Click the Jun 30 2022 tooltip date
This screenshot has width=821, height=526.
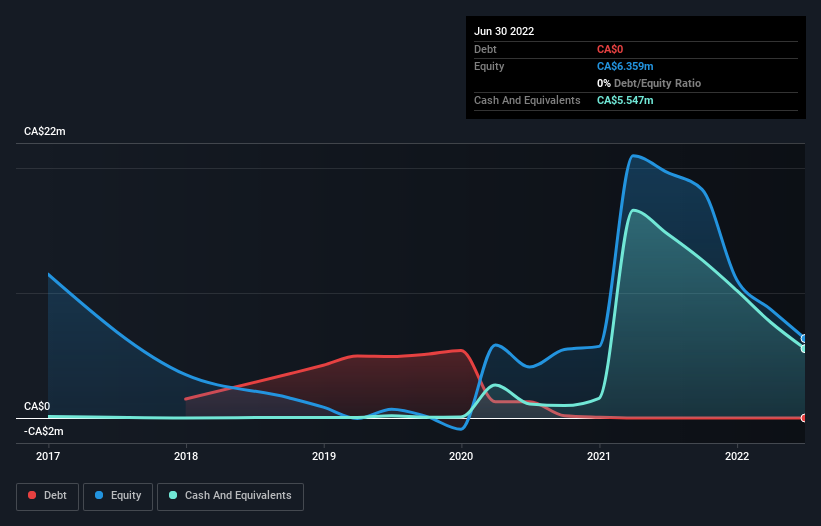coord(504,31)
